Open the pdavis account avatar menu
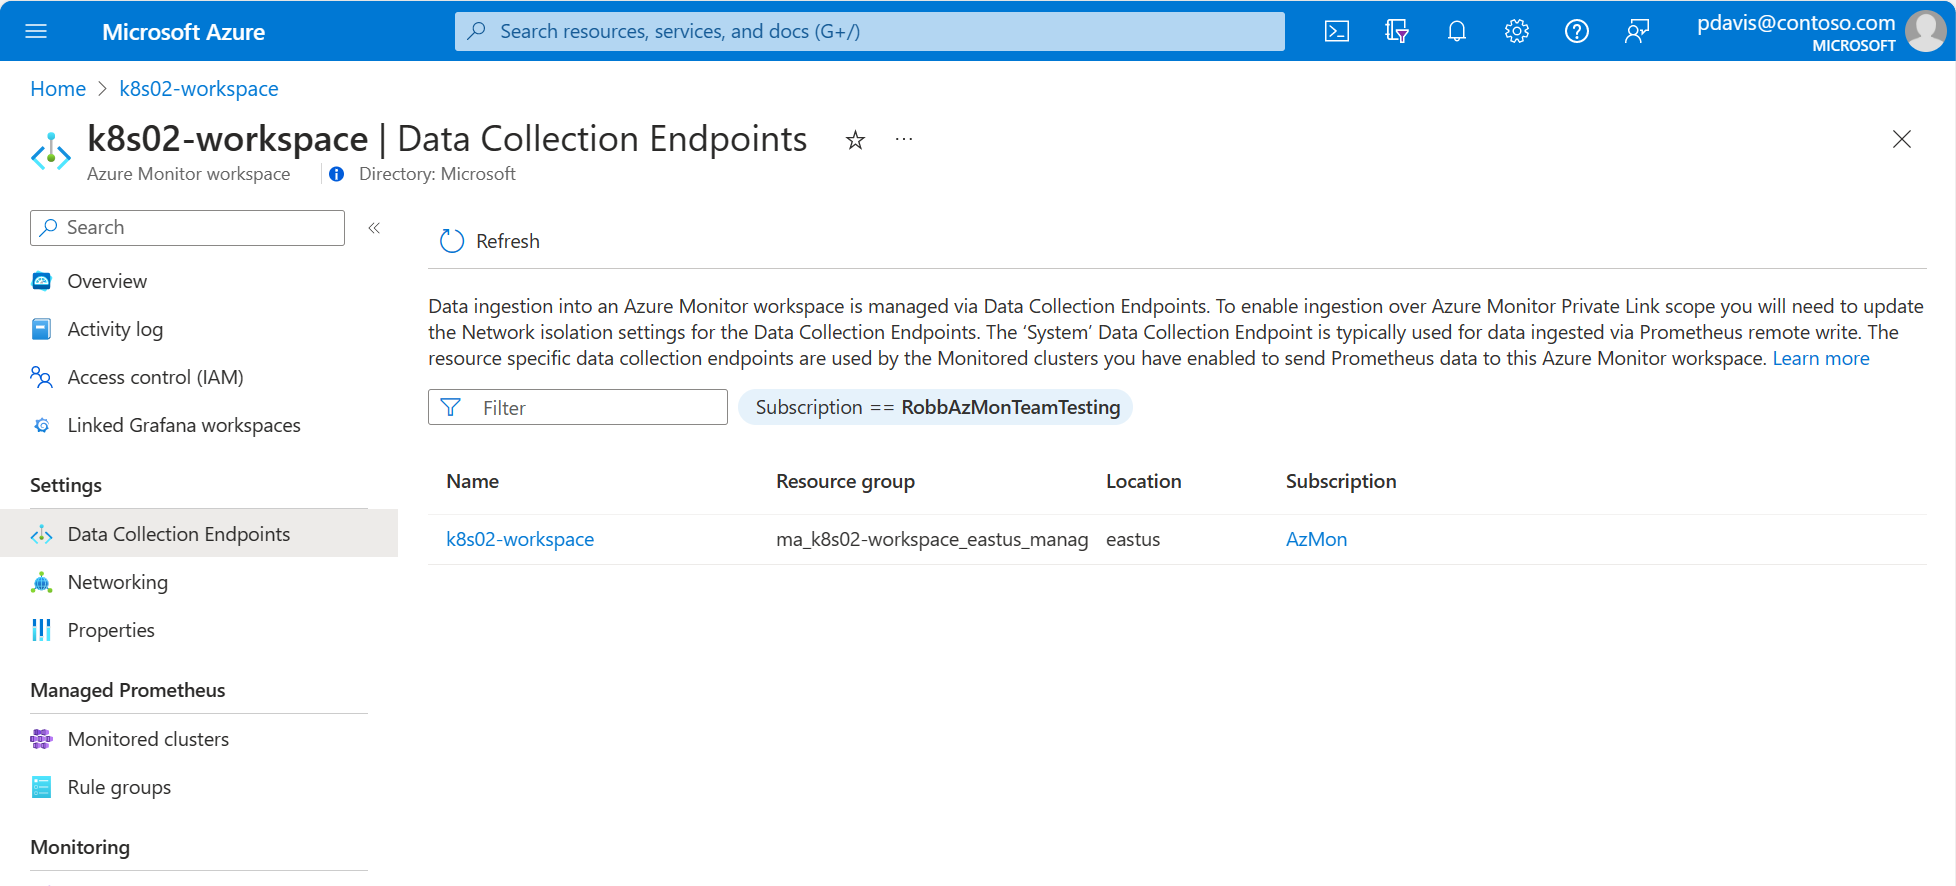Viewport: 1956px width, 886px height. (x=1925, y=31)
